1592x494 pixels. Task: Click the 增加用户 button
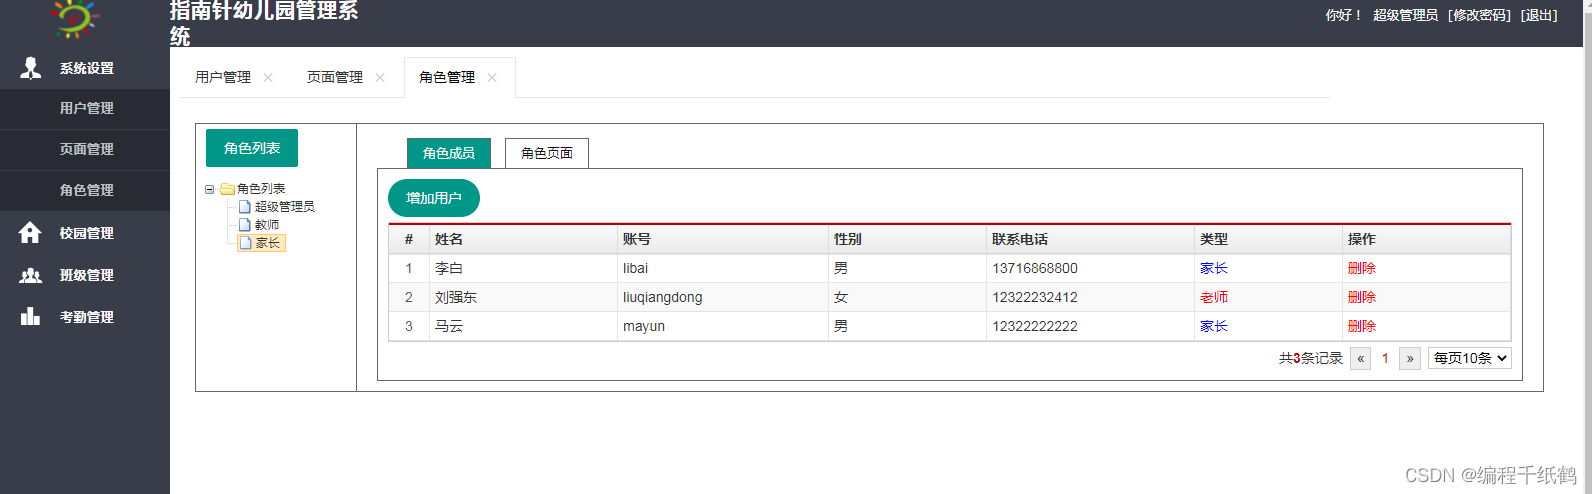click(434, 198)
